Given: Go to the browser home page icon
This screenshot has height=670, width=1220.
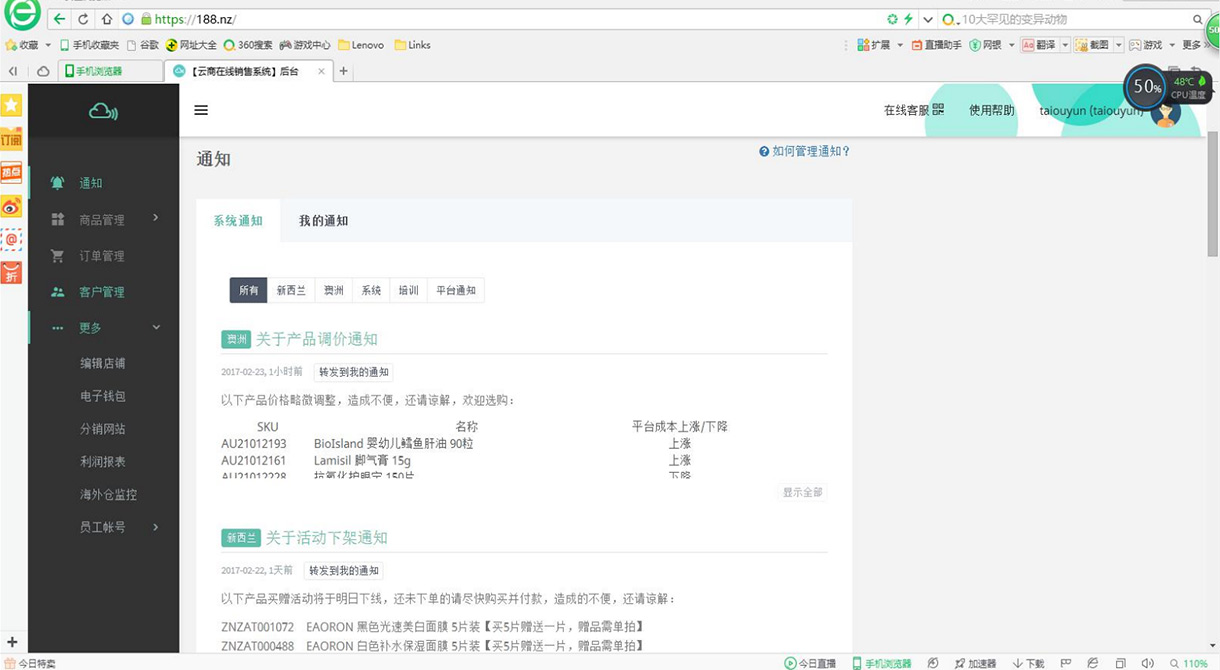Looking at the screenshot, I should coord(106,19).
